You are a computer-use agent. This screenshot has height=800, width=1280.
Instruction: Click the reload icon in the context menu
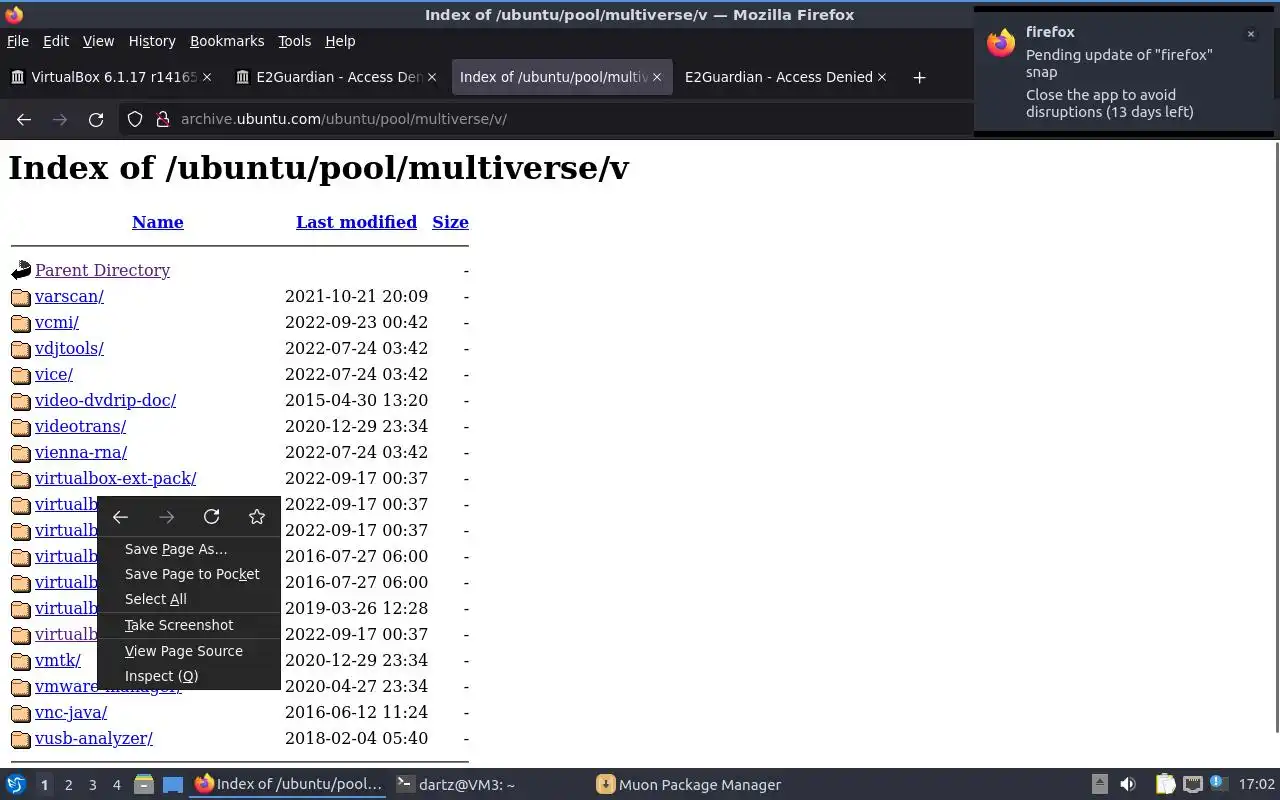point(211,517)
